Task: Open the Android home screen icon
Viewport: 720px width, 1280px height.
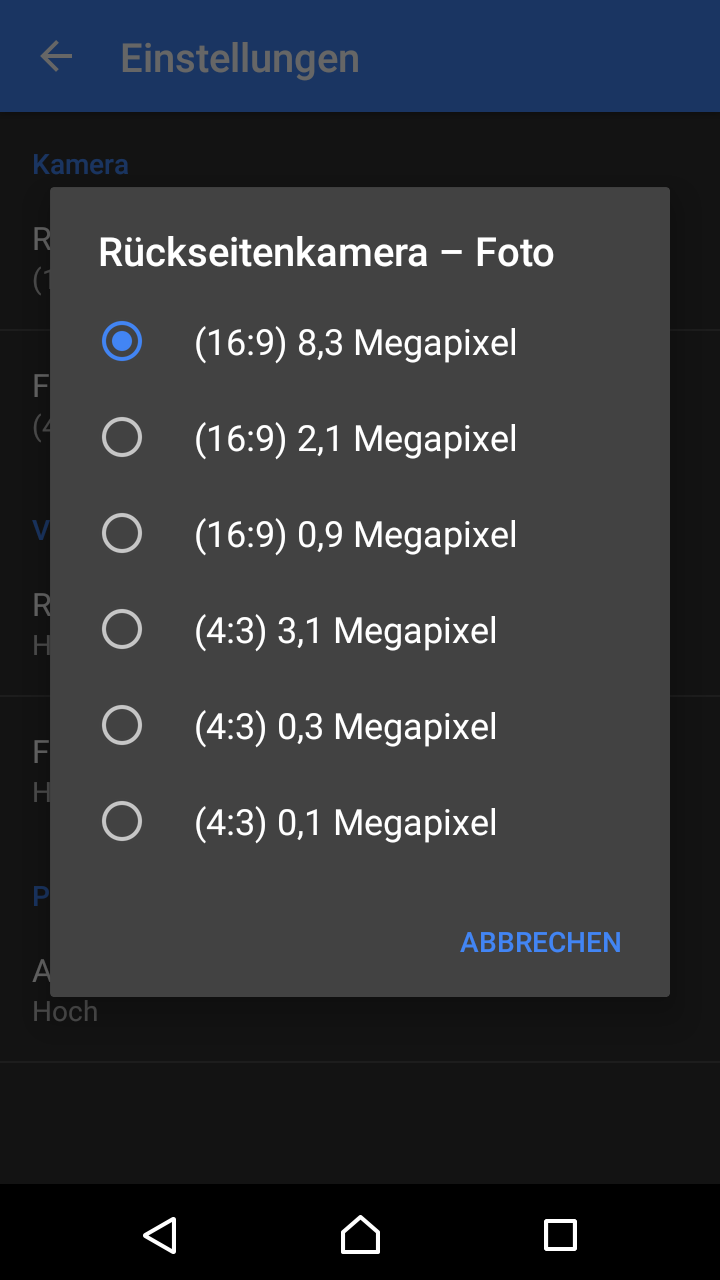Action: coord(360,1235)
